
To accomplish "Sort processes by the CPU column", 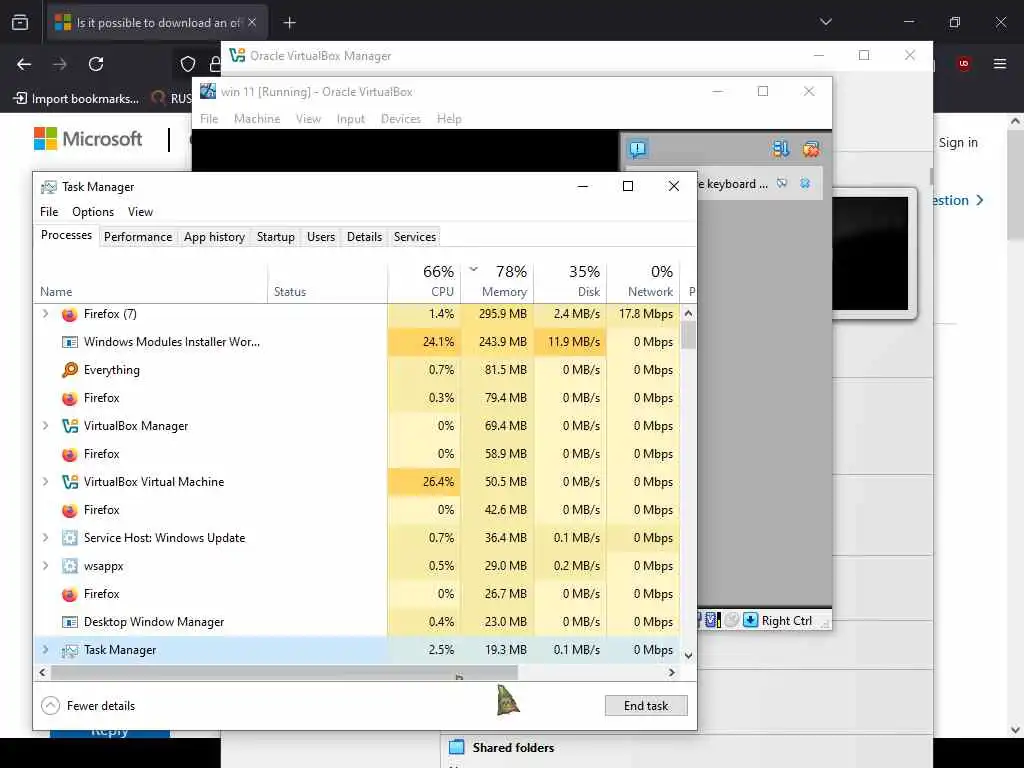I will point(424,283).
